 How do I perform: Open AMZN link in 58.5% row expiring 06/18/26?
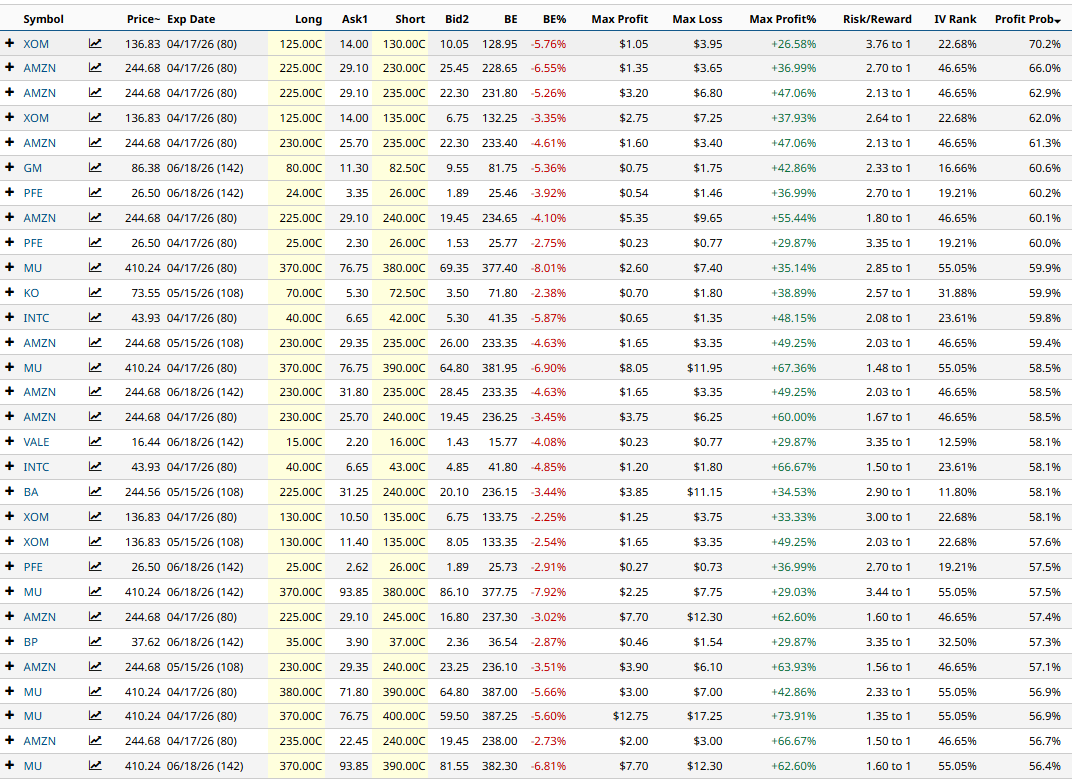click(40, 393)
